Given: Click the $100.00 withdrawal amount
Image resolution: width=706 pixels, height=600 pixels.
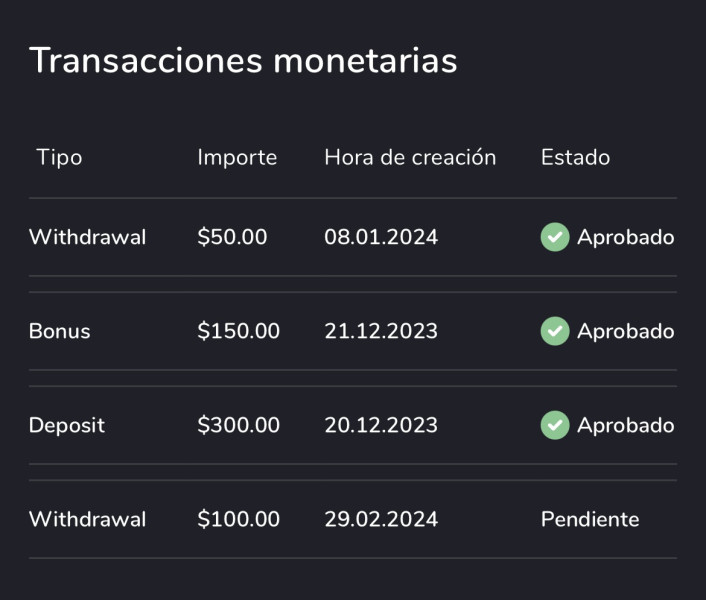Looking at the screenshot, I should click(238, 519).
